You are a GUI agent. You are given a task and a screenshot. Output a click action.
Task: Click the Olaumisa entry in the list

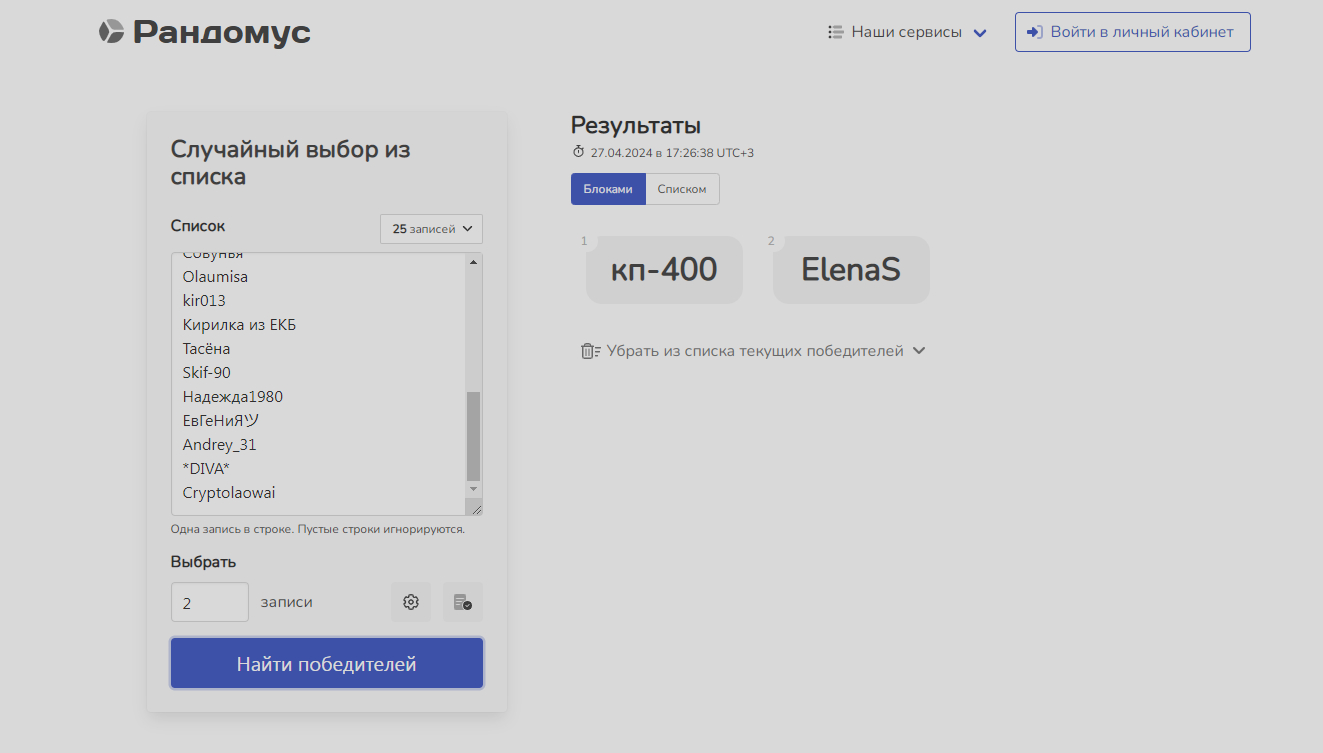click(215, 276)
